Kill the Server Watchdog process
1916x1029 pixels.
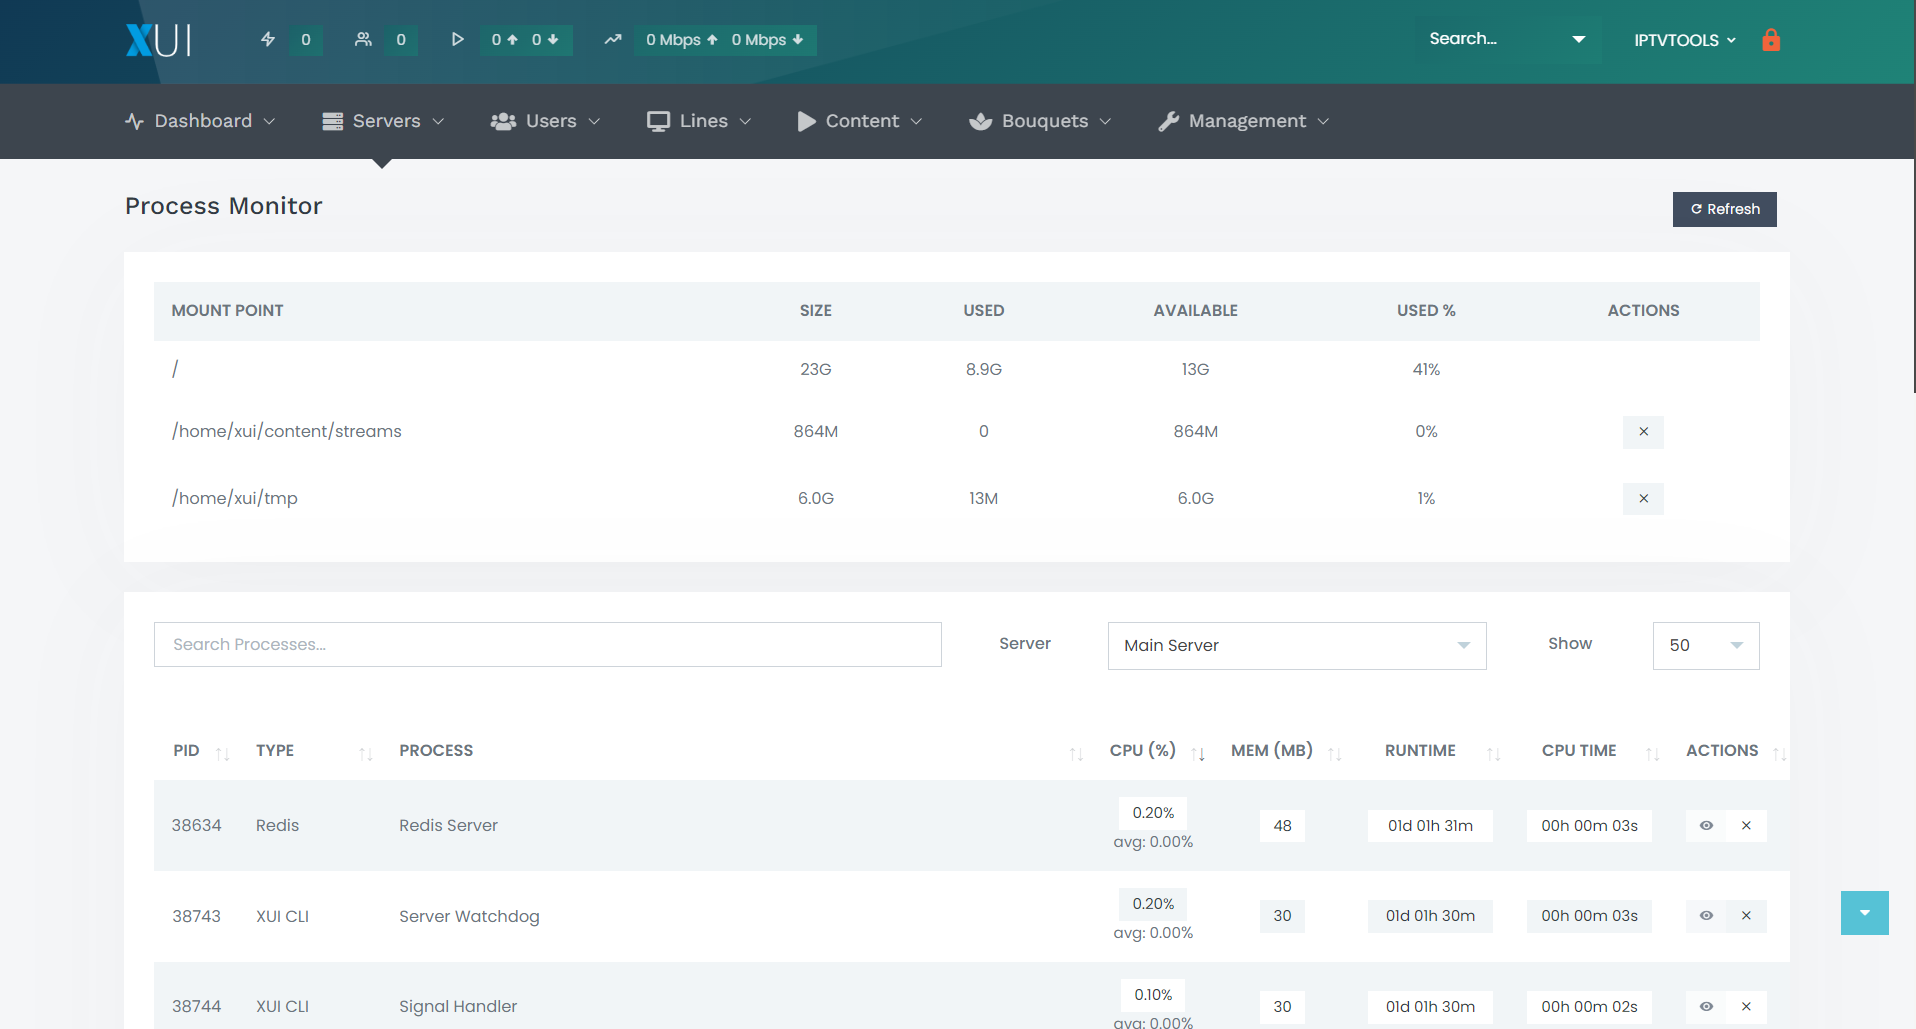tap(1746, 916)
